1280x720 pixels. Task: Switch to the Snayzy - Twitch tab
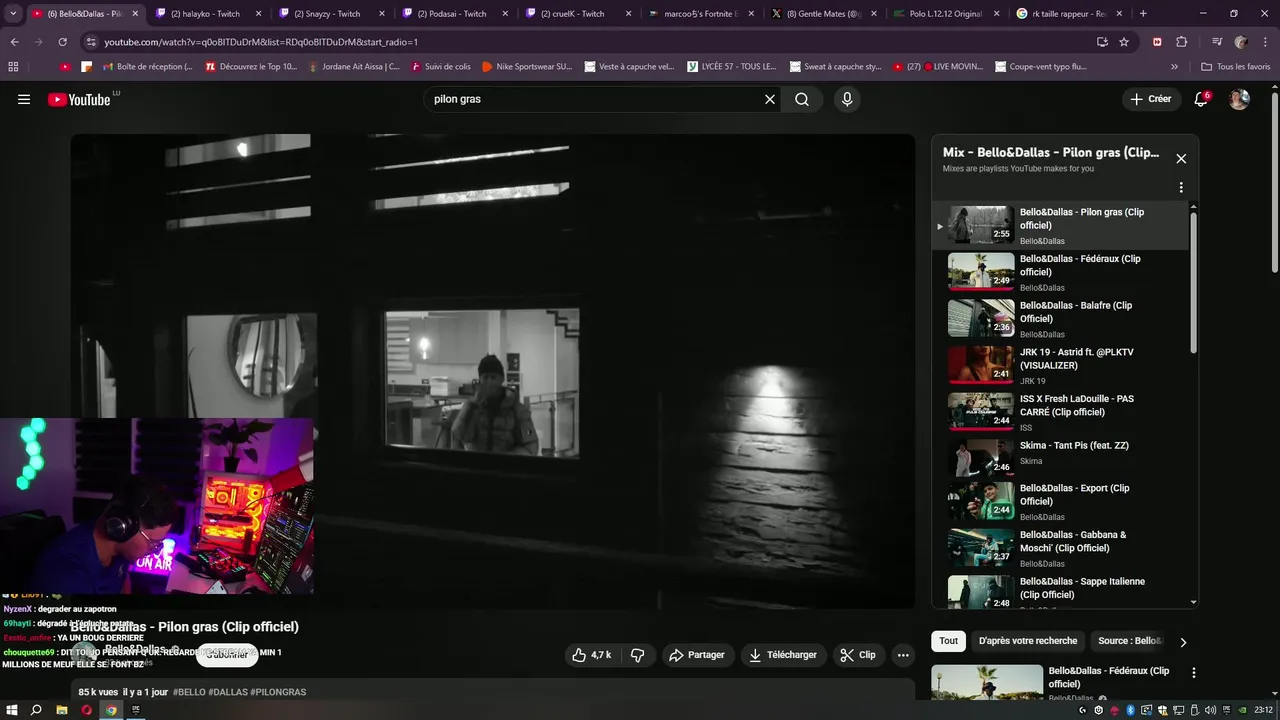[329, 14]
